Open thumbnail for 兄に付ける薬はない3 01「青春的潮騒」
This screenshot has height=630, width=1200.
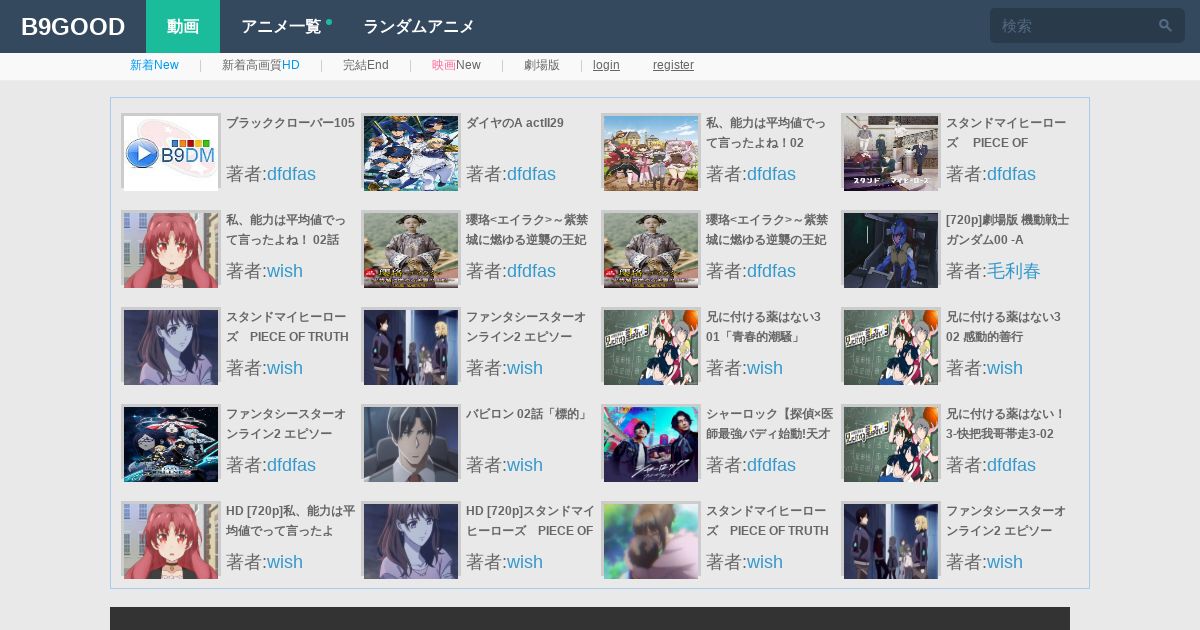651,346
